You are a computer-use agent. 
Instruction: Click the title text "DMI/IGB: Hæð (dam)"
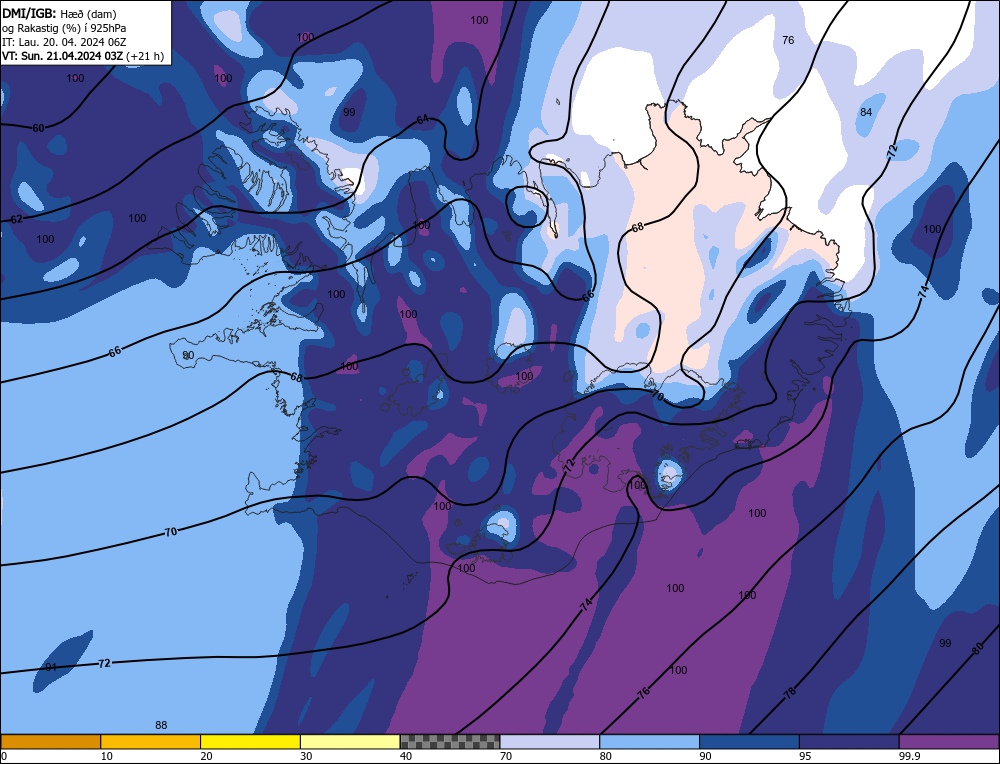(59, 13)
